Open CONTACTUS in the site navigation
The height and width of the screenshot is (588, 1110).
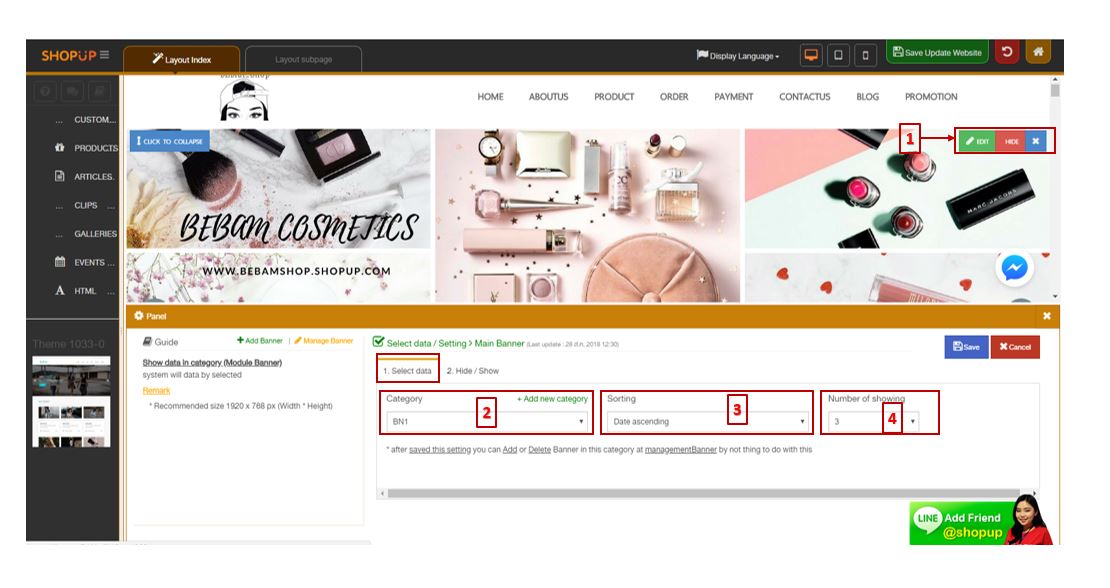click(805, 97)
